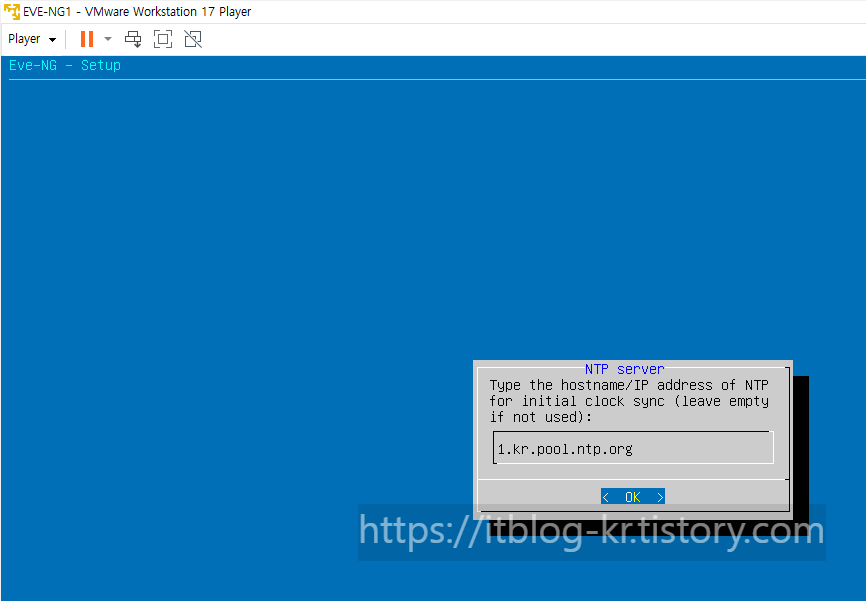Click the 'Type the hostname/IP address' prompt text
Screen dimensions: 866x601
pyautogui.click(x=629, y=401)
